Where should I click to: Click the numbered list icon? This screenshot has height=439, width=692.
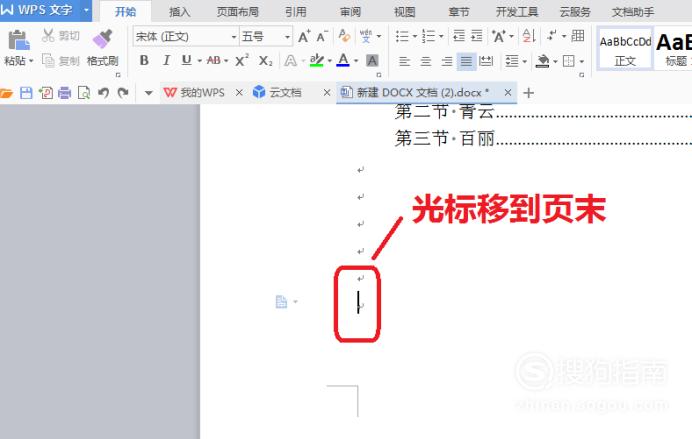click(428, 36)
